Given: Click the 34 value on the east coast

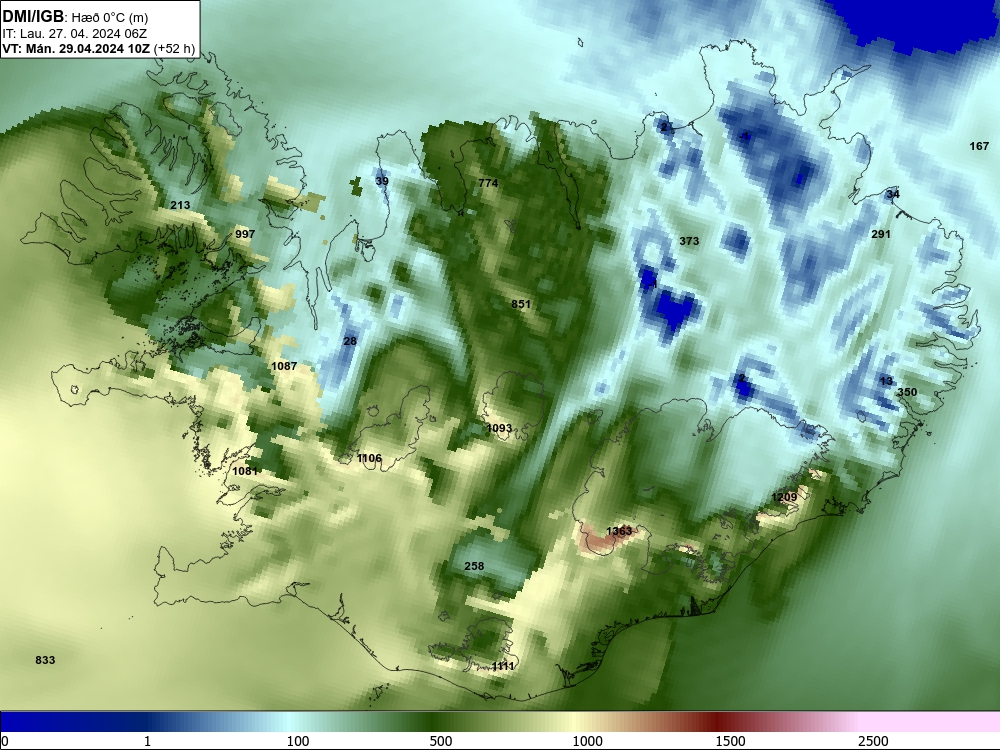Looking at the screenshot, I should point(893,194).
